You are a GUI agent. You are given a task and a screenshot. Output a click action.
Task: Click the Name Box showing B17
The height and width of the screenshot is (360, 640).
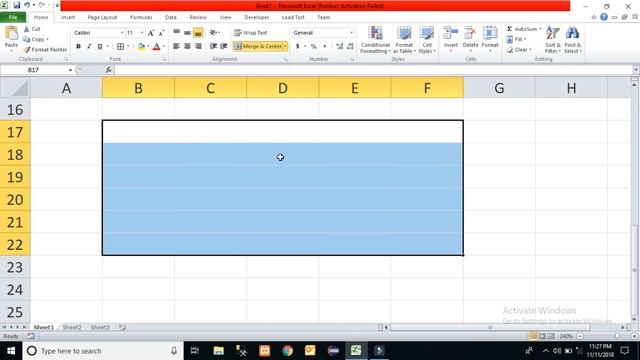(33, 70)
